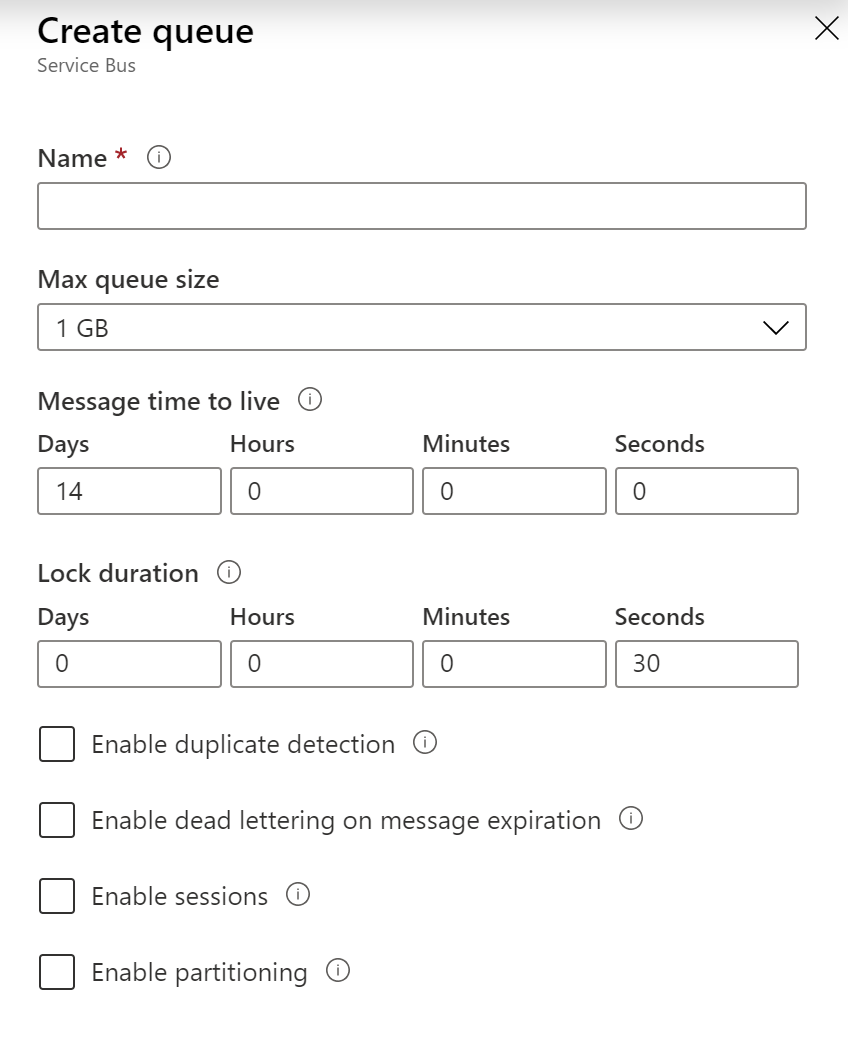The width and height of the screenshot is (848, 1058).
Task: Select the Lock duration Days field
Action: [x=129, y=664]
